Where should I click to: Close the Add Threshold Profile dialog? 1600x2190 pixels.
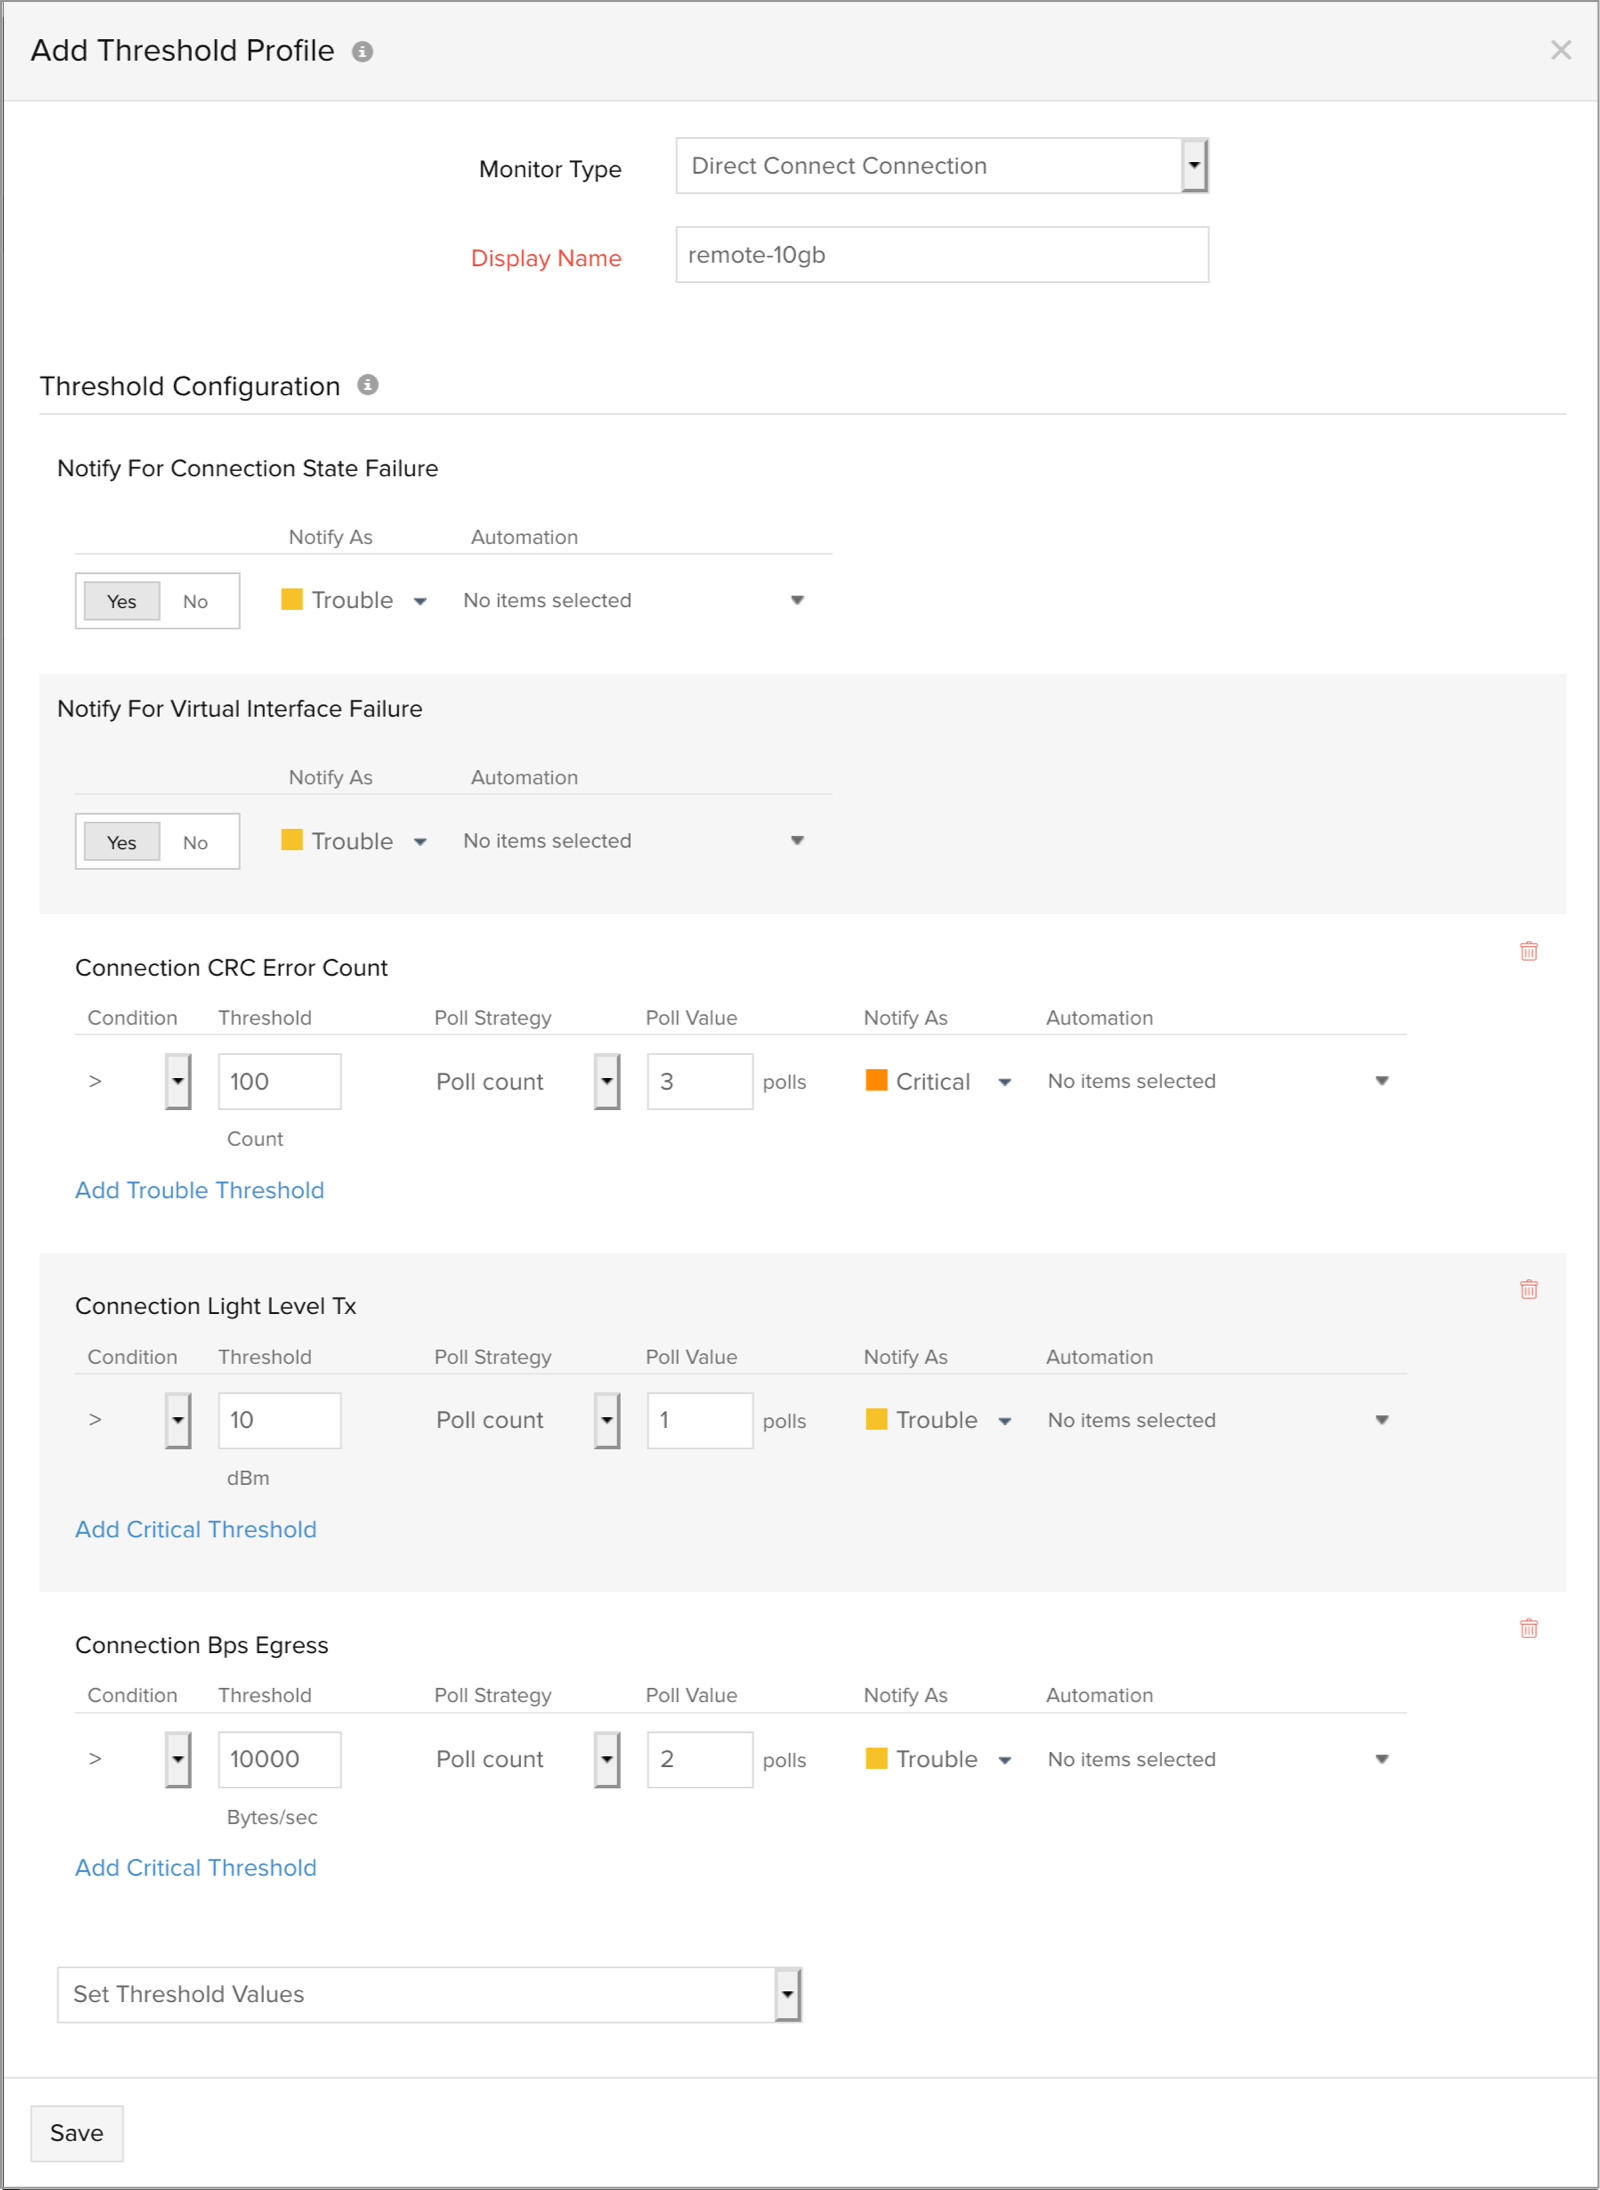point(1560,50)
